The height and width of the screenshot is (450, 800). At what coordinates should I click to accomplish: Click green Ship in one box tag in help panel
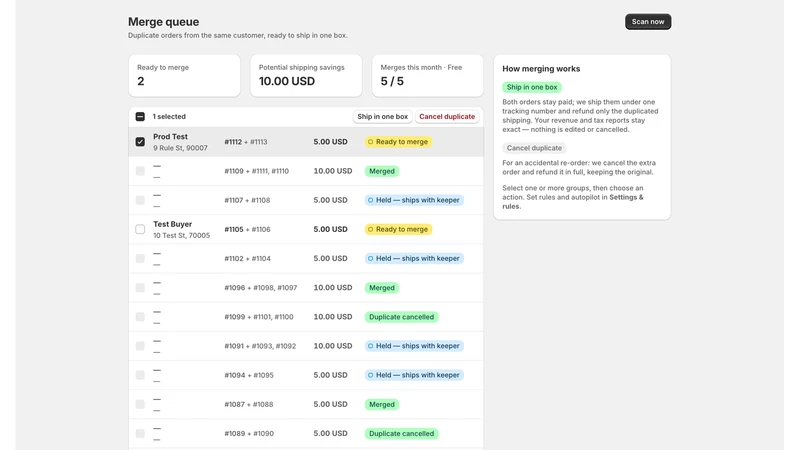pos(532,87)
